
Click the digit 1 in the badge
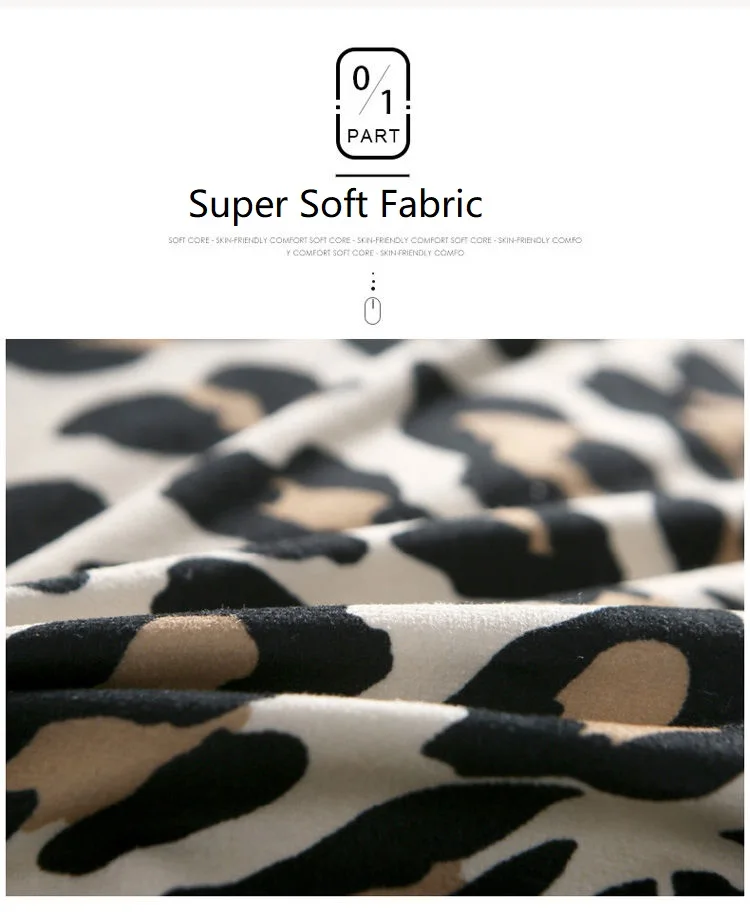click(386, 102)
